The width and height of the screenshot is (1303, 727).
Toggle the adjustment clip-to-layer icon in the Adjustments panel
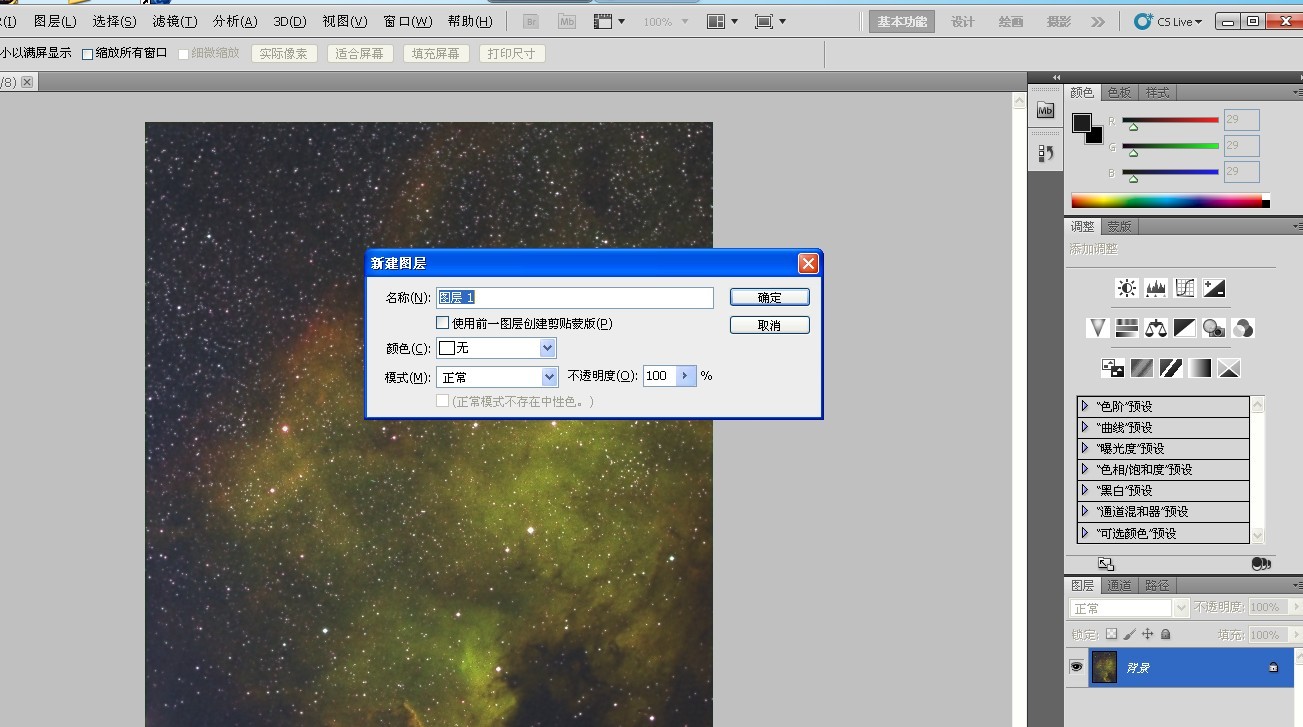click(1261, 564)
